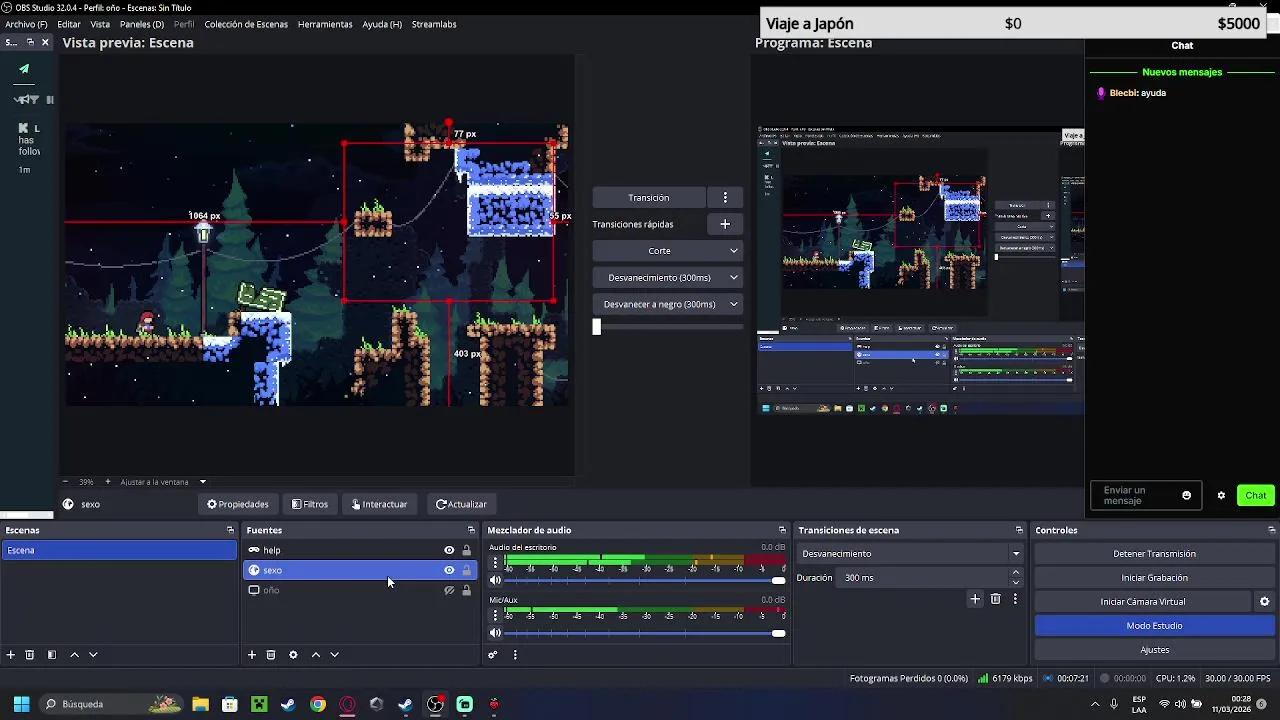Toggle the lock on the help source

coord(466,550)
